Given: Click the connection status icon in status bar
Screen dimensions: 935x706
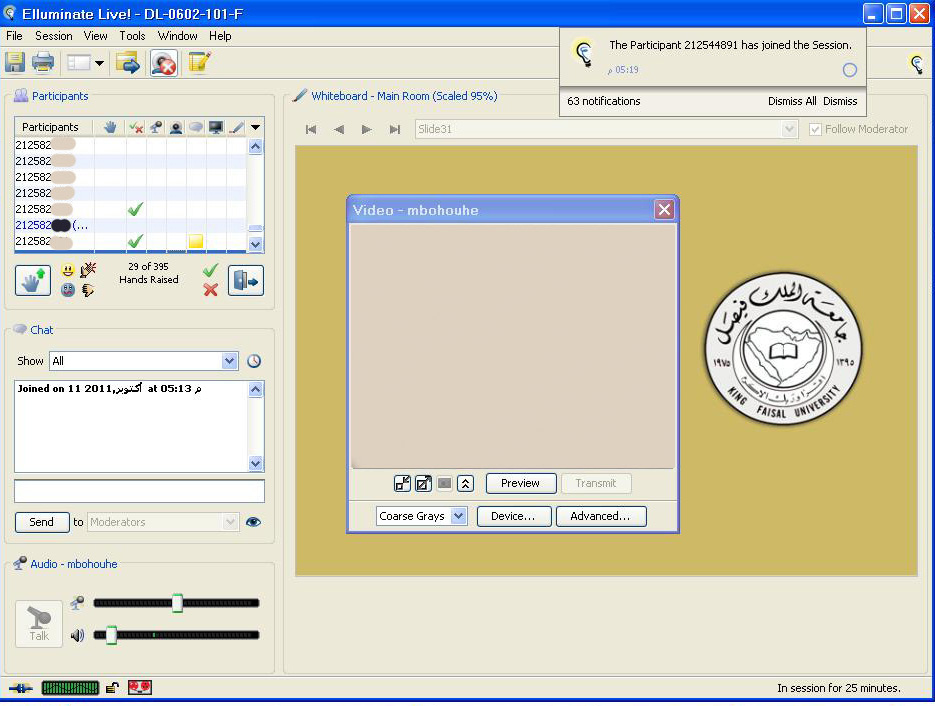Looking at the screenshot, I should pos(21,688).
